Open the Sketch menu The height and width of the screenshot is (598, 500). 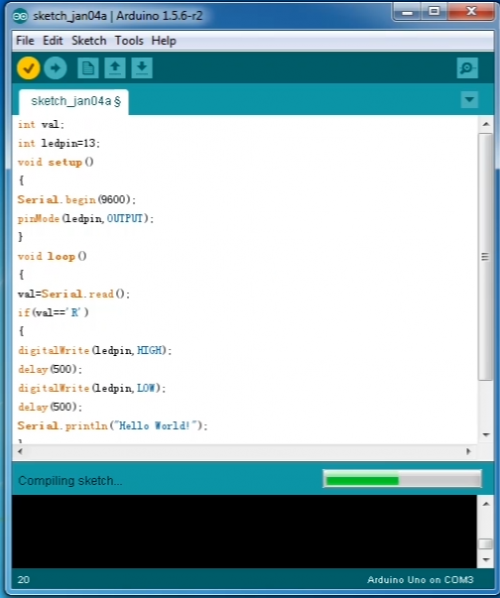89,40
